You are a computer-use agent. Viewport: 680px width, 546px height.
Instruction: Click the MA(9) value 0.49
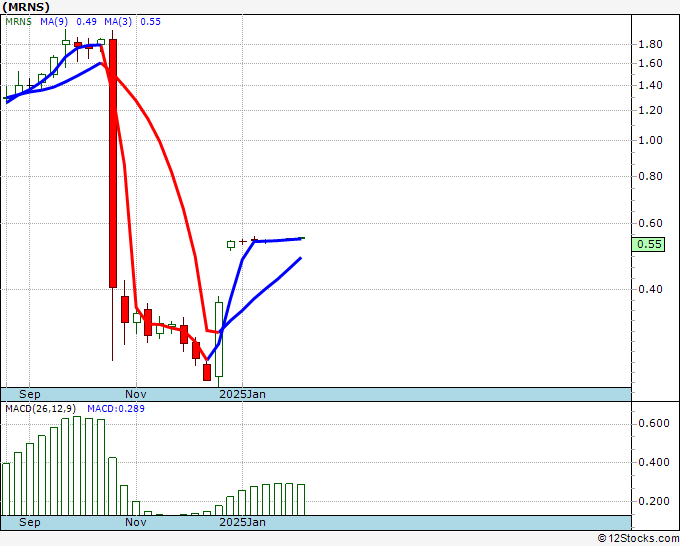pos(86,22)
